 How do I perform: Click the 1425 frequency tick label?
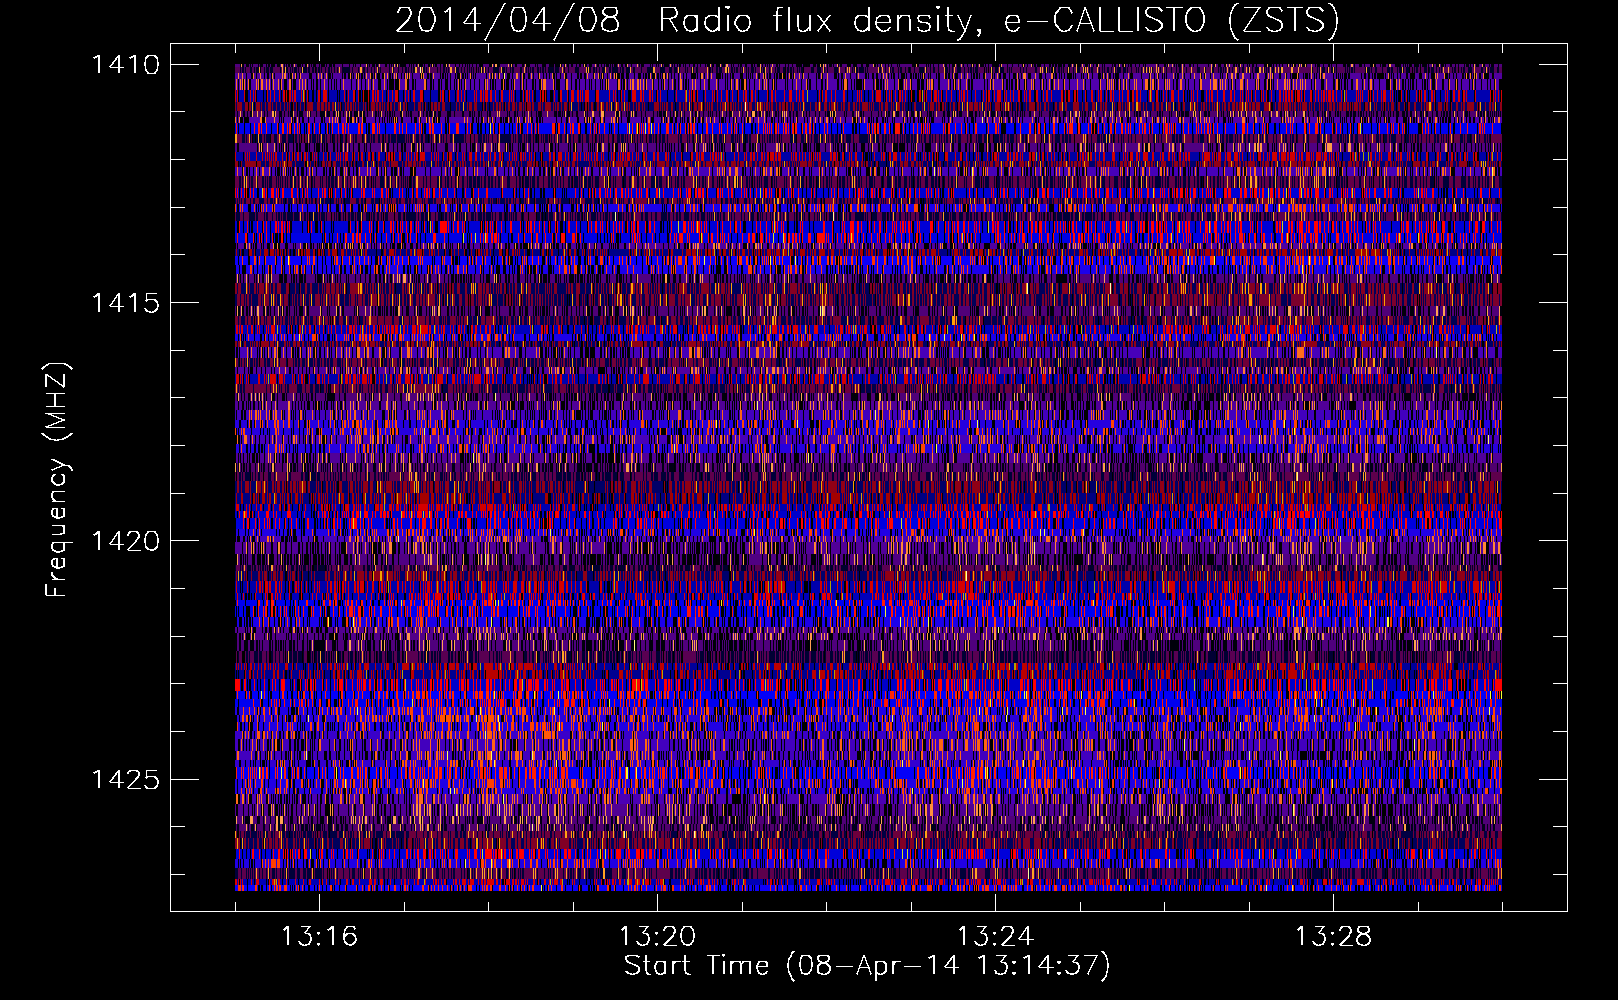126,779
